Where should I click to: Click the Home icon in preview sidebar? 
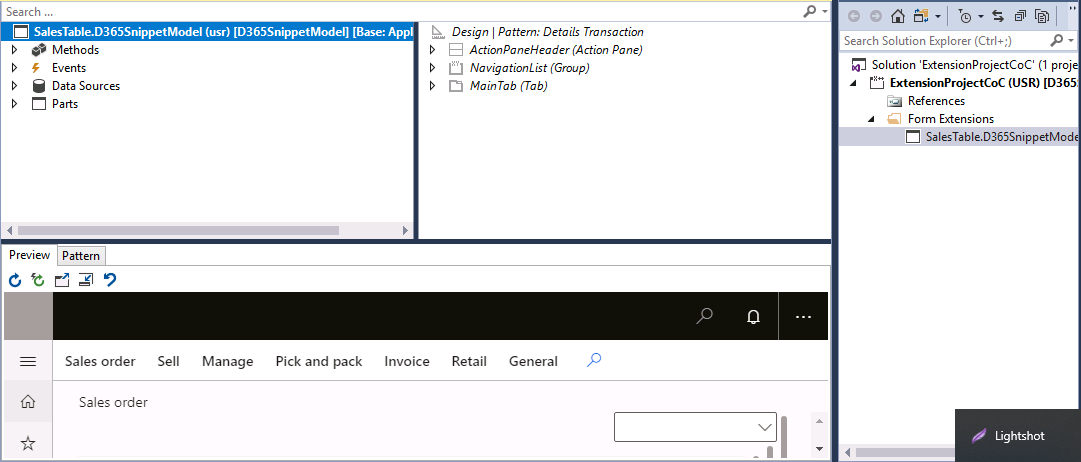(28, 401)
